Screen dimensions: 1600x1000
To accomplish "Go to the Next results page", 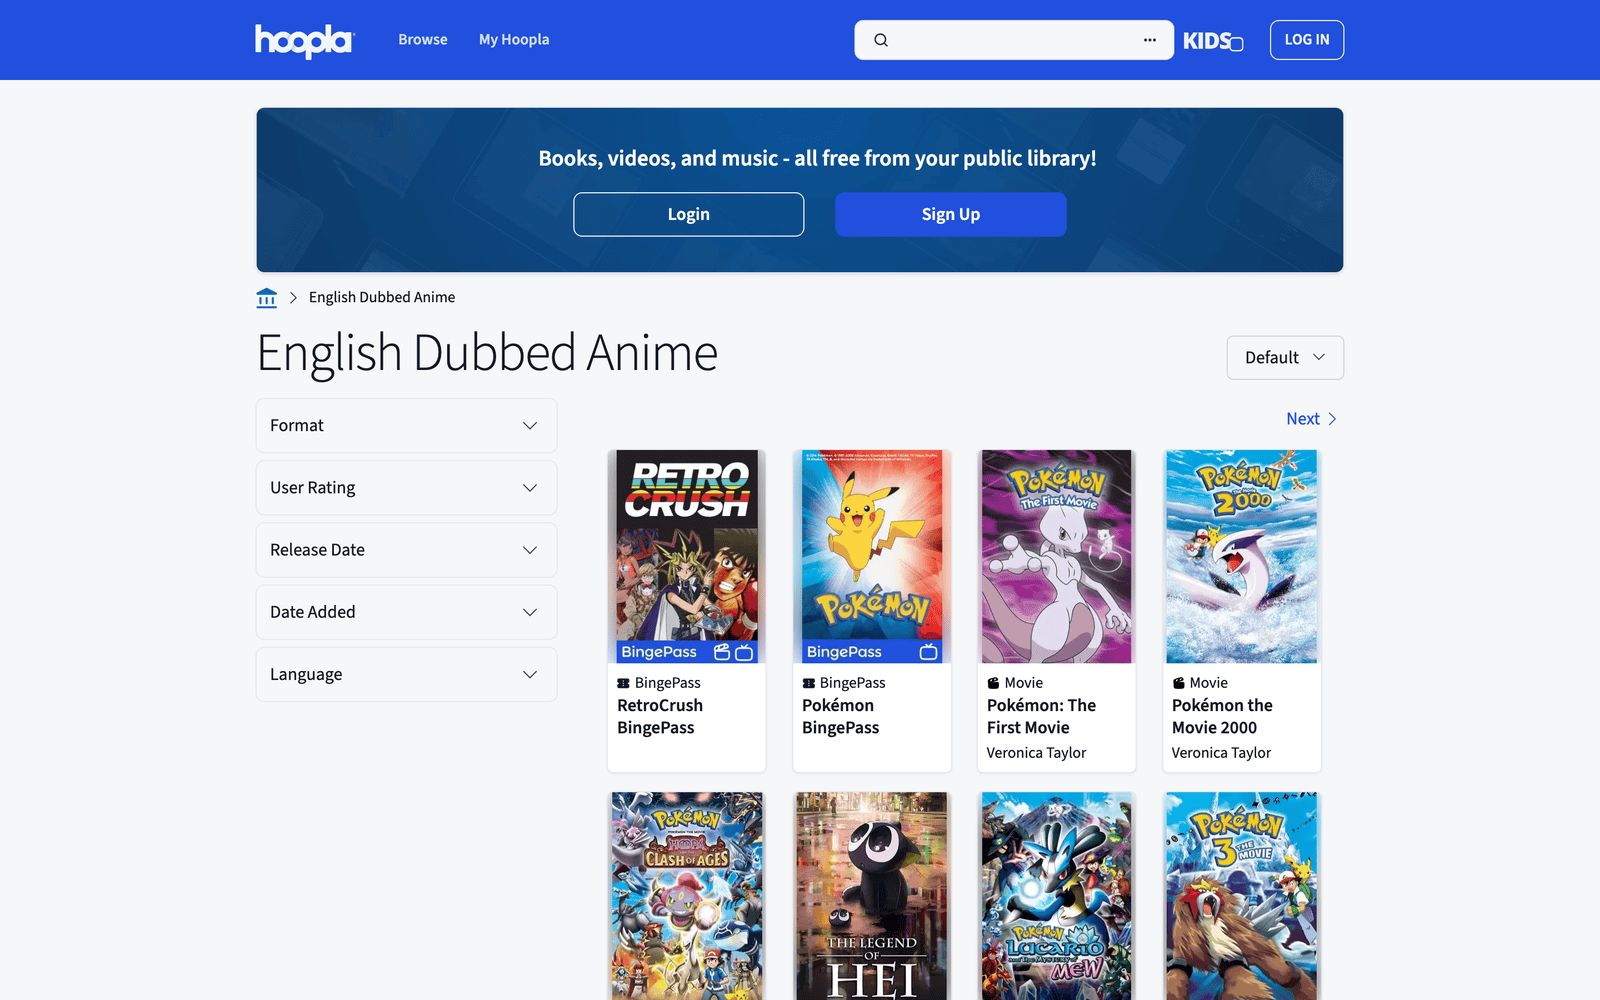I will pos(1312,419).
